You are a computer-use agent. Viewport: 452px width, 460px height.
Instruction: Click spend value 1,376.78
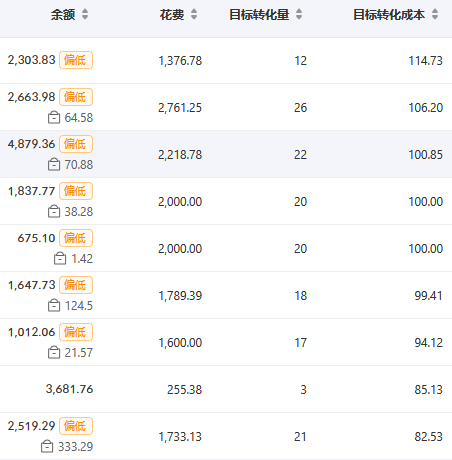click(x=180, y=61)
